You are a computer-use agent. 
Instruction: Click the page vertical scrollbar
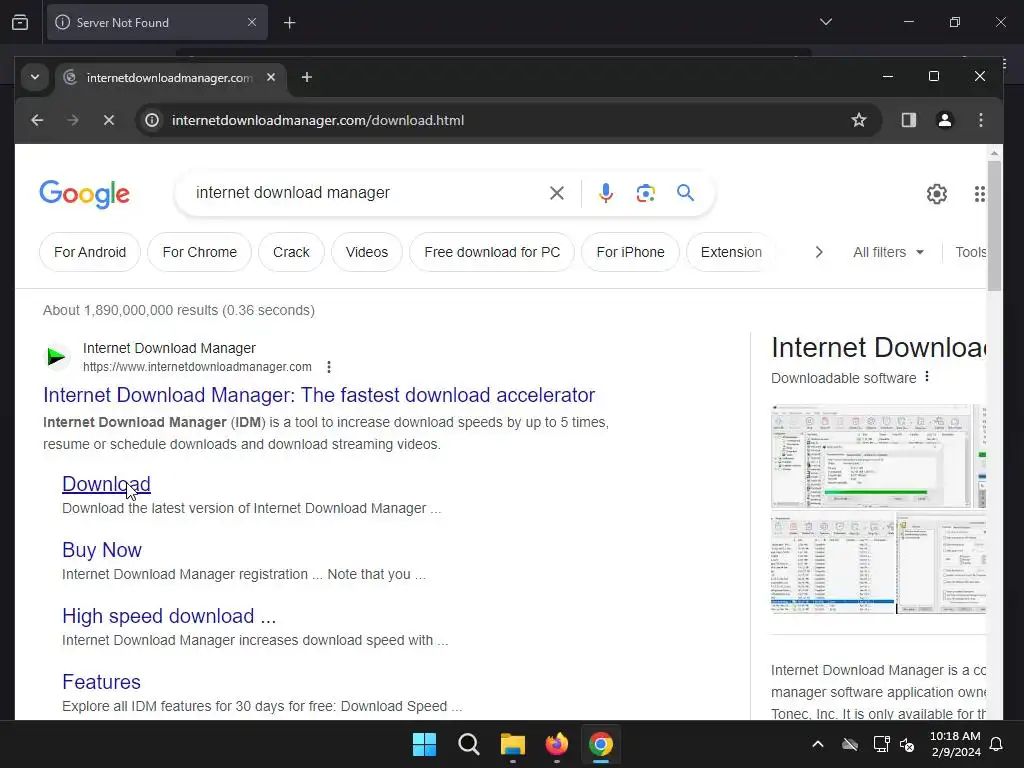pos(994,225)
